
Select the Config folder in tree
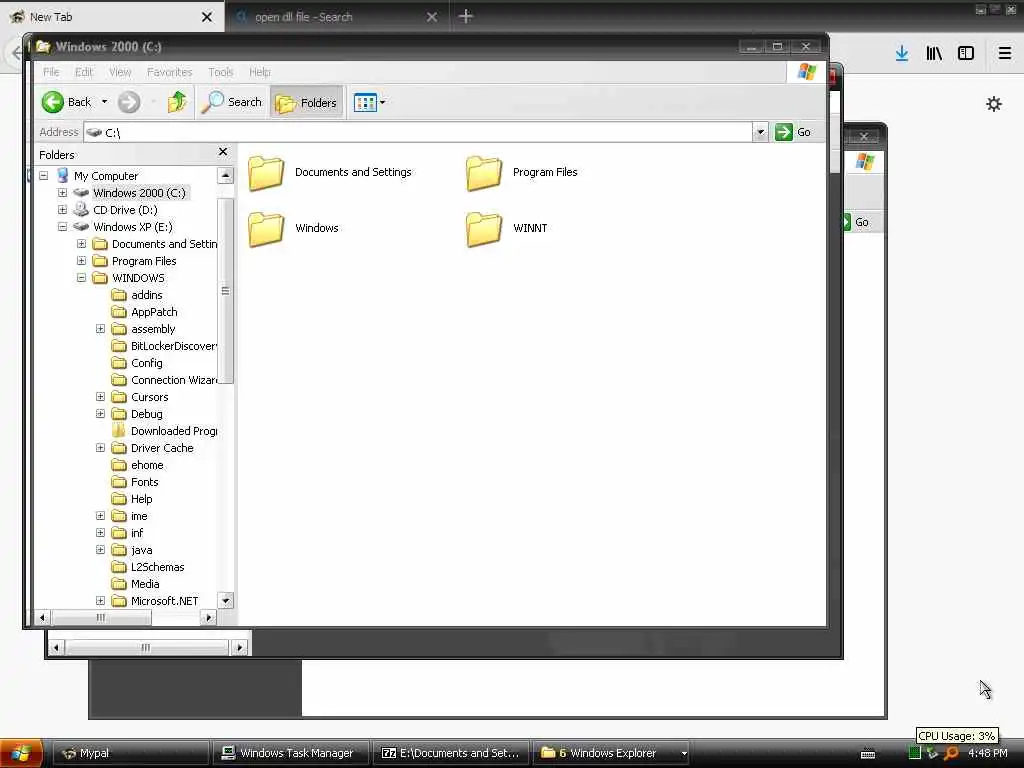(x=146, y=363)
